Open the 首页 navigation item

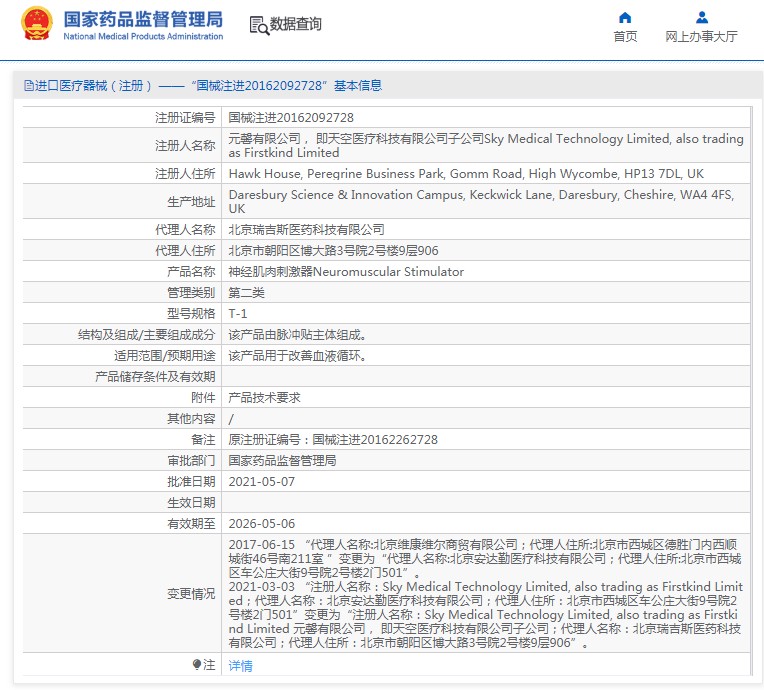[x=625, y=37]
